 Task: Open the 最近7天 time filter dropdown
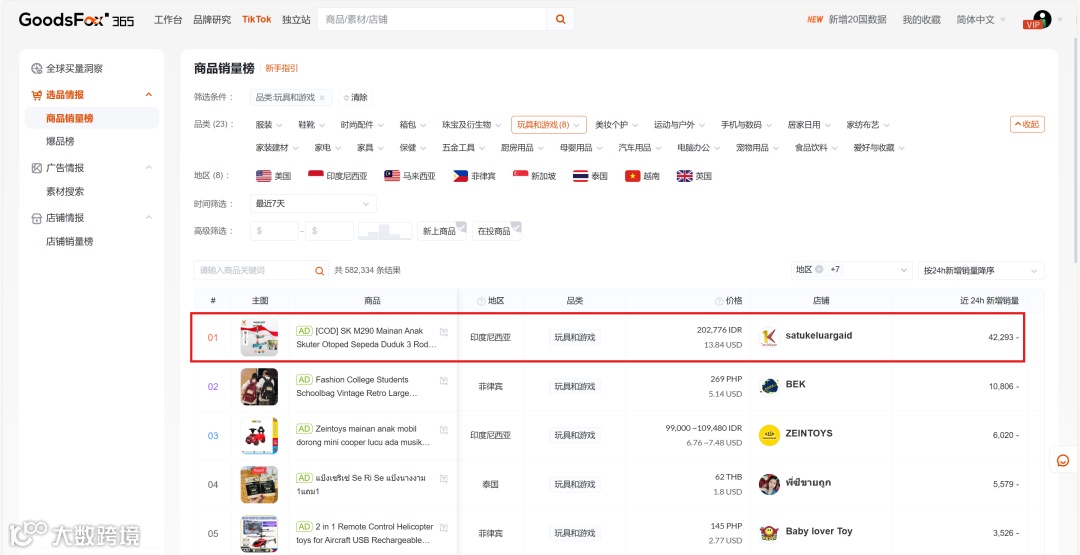coord(313,204)
